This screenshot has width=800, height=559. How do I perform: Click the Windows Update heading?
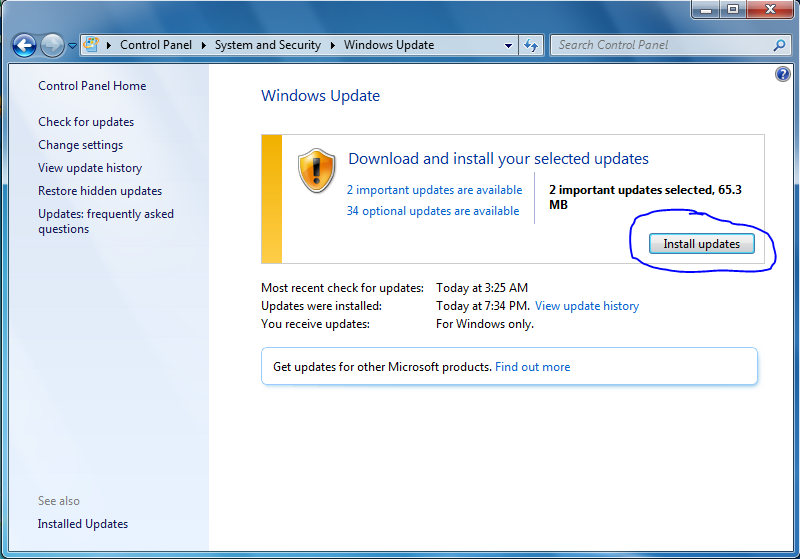(x=320, y=96)
